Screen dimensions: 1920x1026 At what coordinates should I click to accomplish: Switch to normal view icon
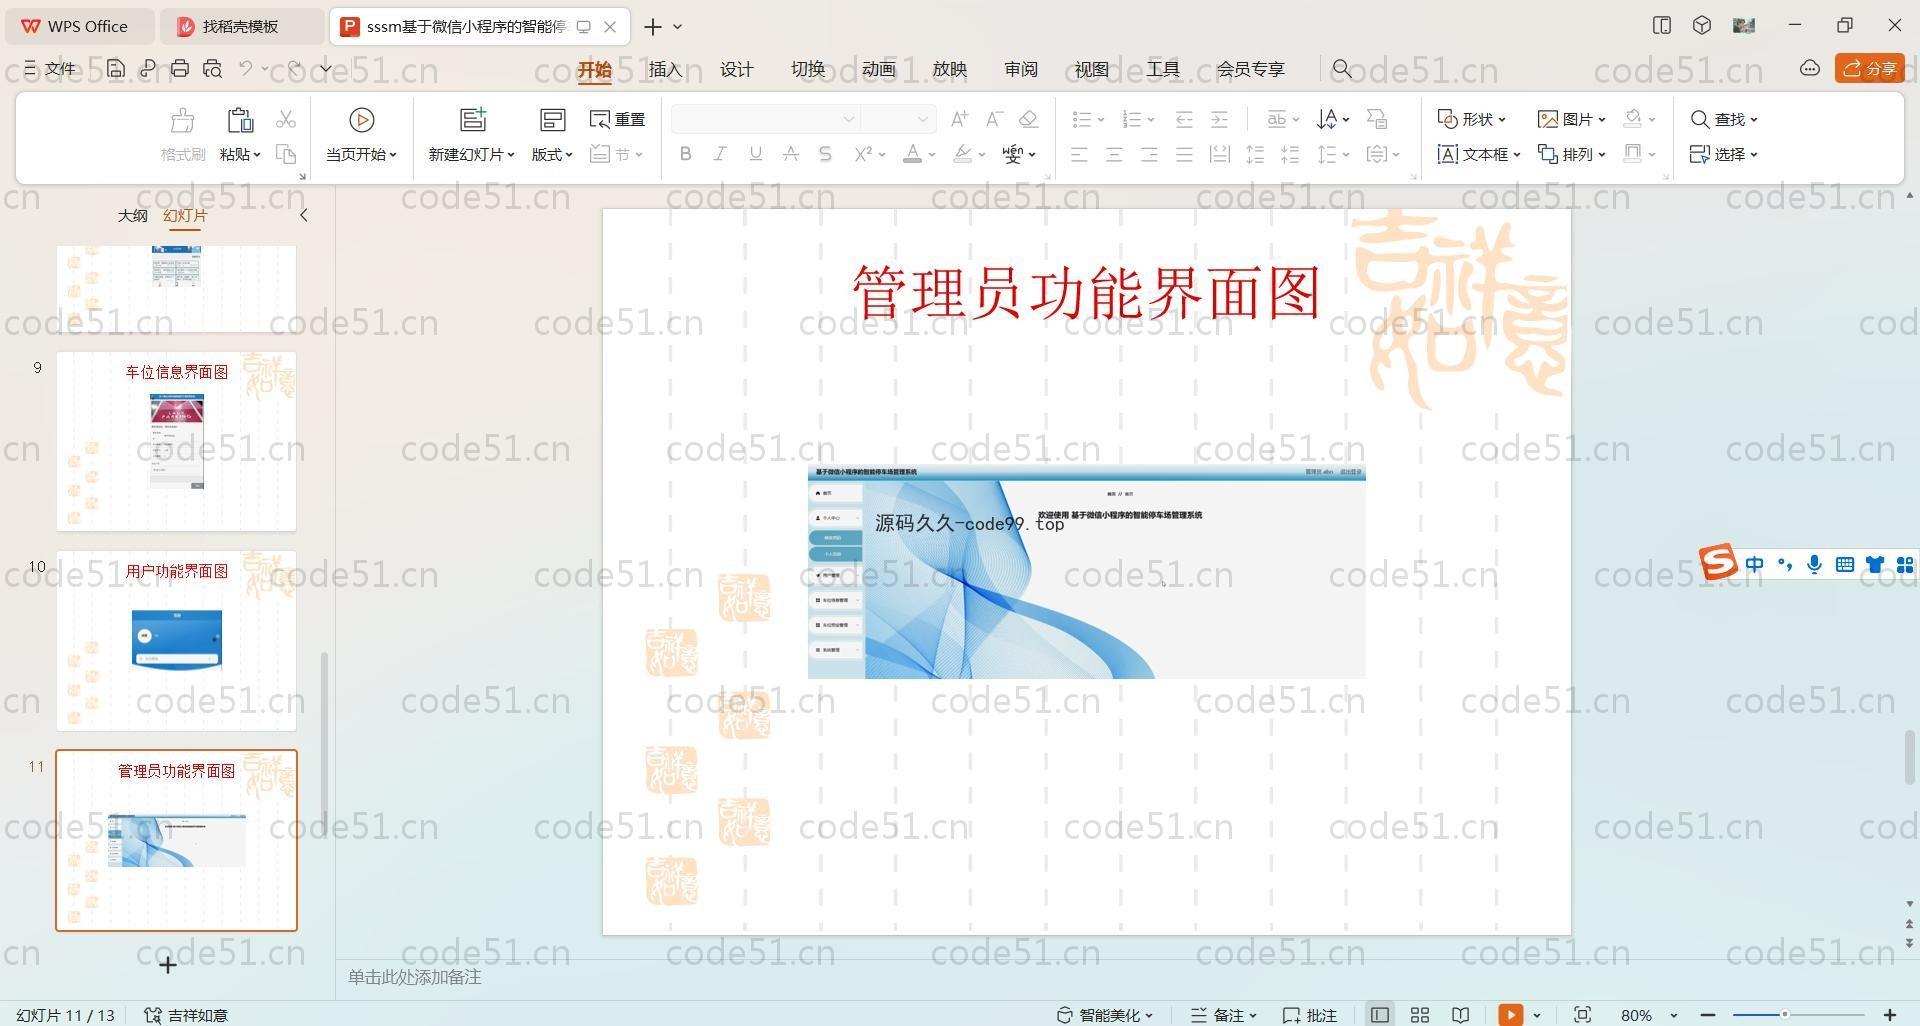pos(1380,1015)
